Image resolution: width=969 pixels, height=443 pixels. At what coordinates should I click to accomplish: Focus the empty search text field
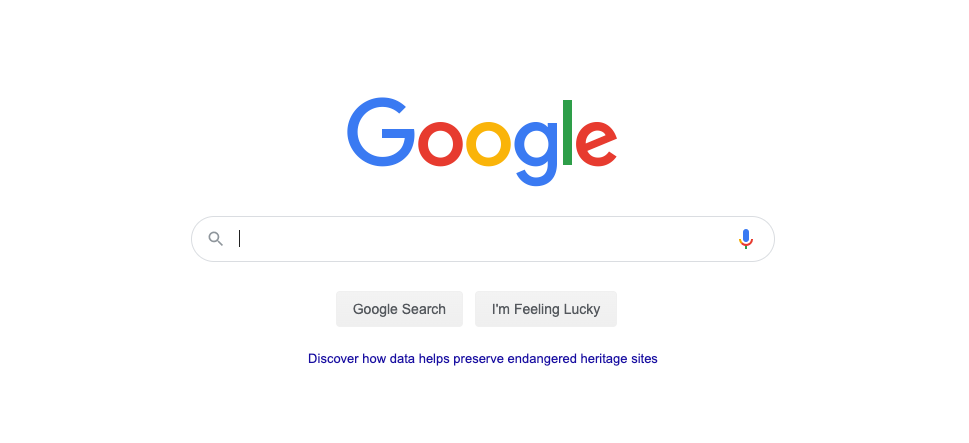click(482, 238)
